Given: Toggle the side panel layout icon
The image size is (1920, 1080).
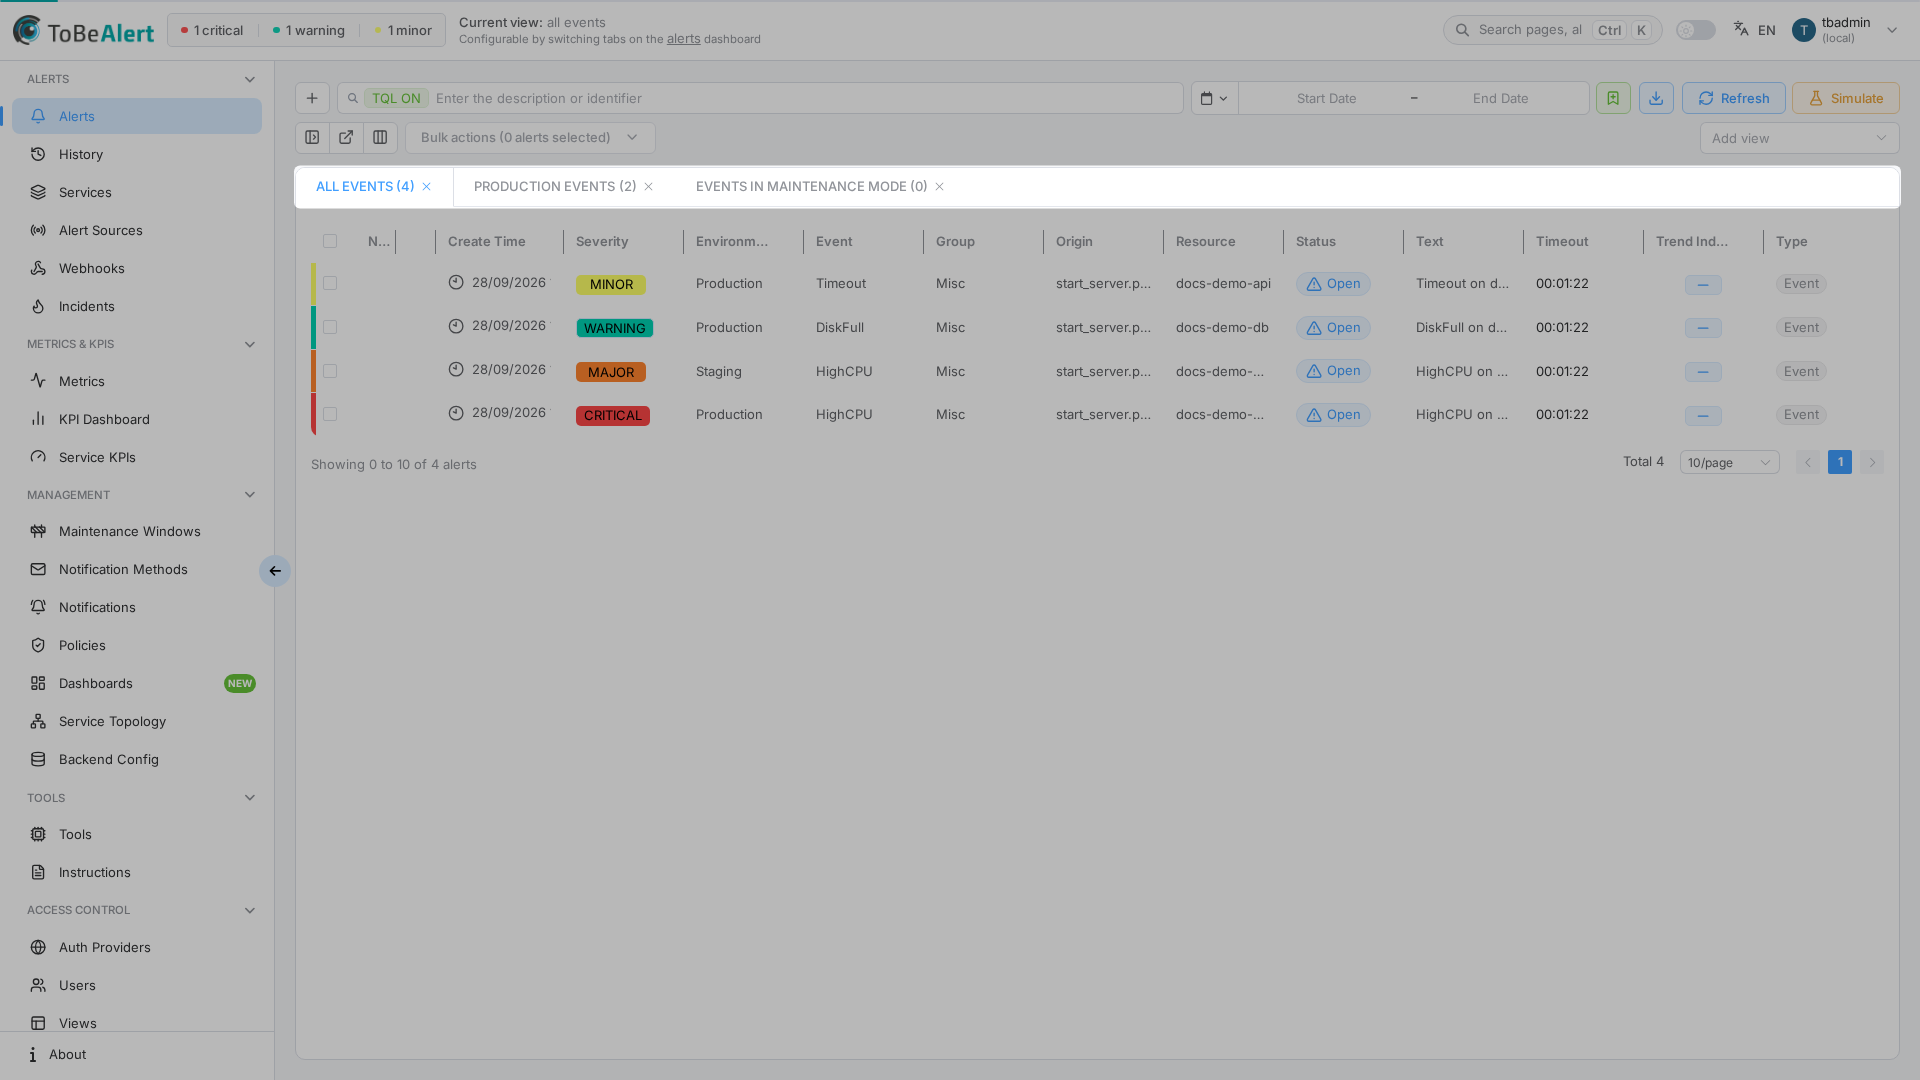Looking at the screenshot, I should 312,138.
